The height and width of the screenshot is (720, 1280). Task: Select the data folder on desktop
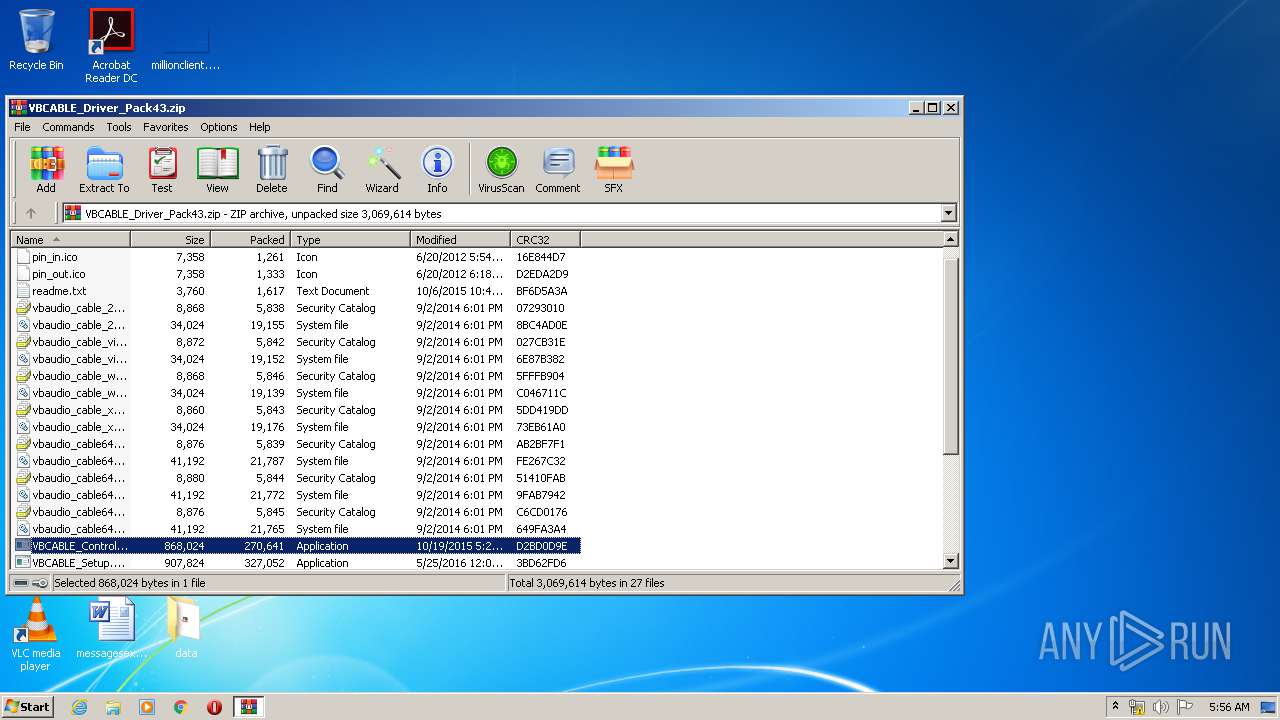[x=185, y=628]
